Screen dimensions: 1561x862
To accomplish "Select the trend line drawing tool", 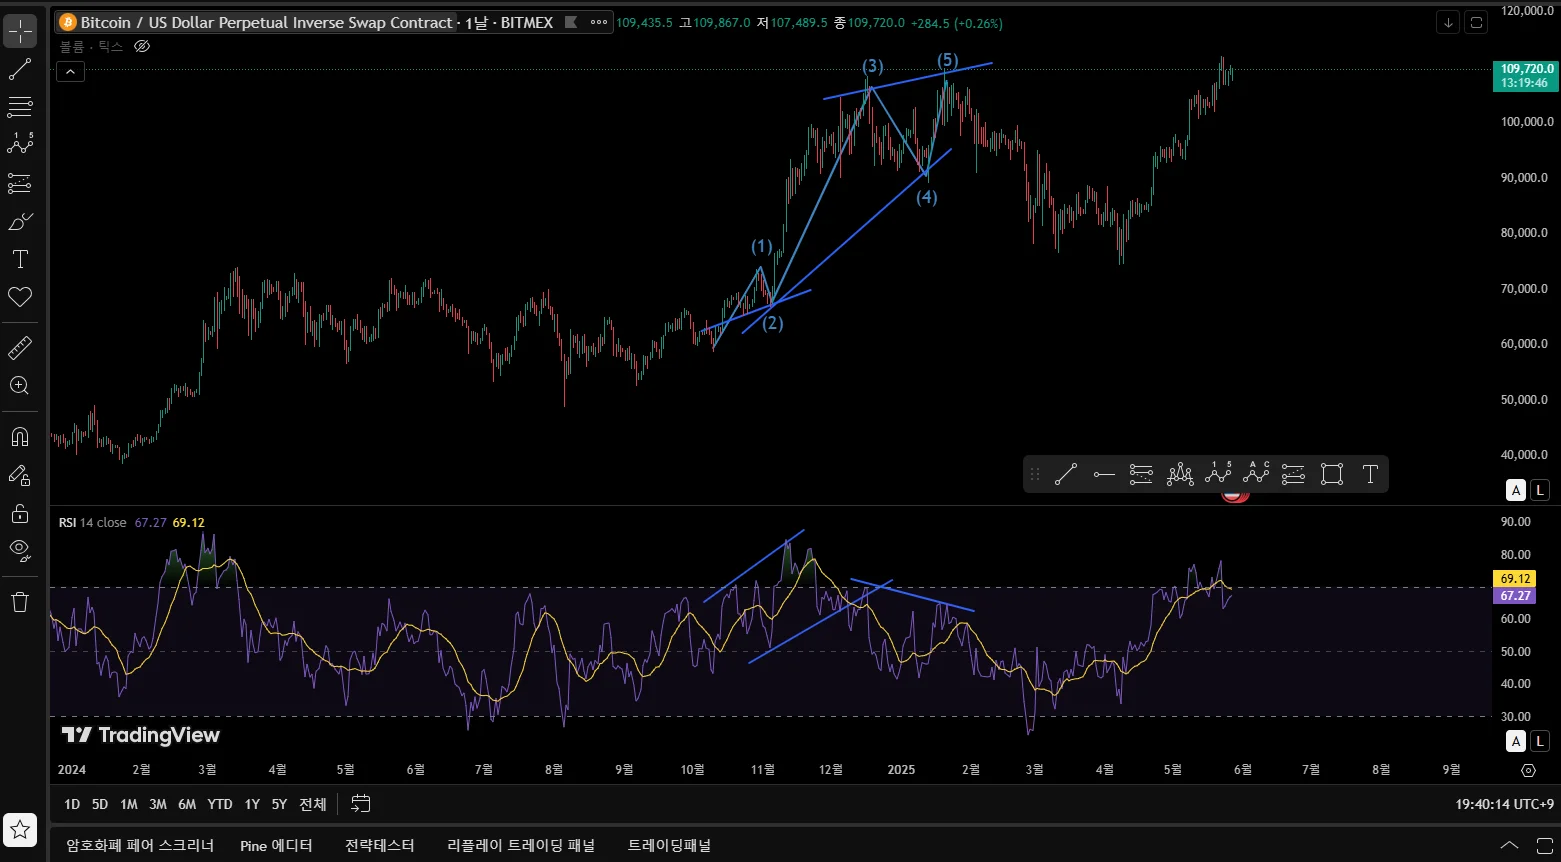I will [x=20, y=69].
